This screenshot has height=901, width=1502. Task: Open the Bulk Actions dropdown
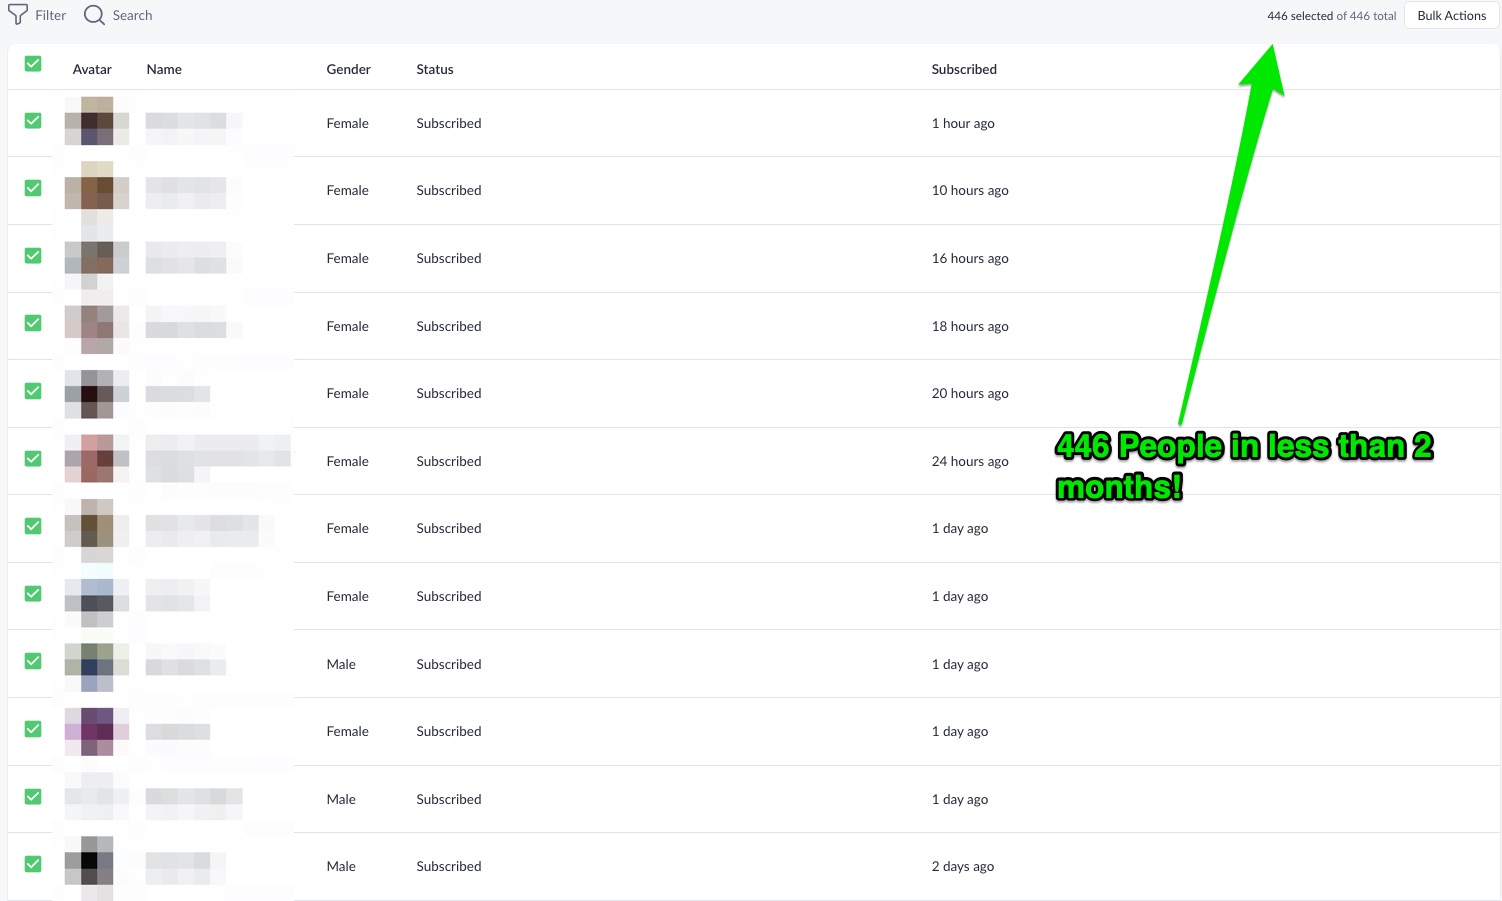pos(1451,15)
